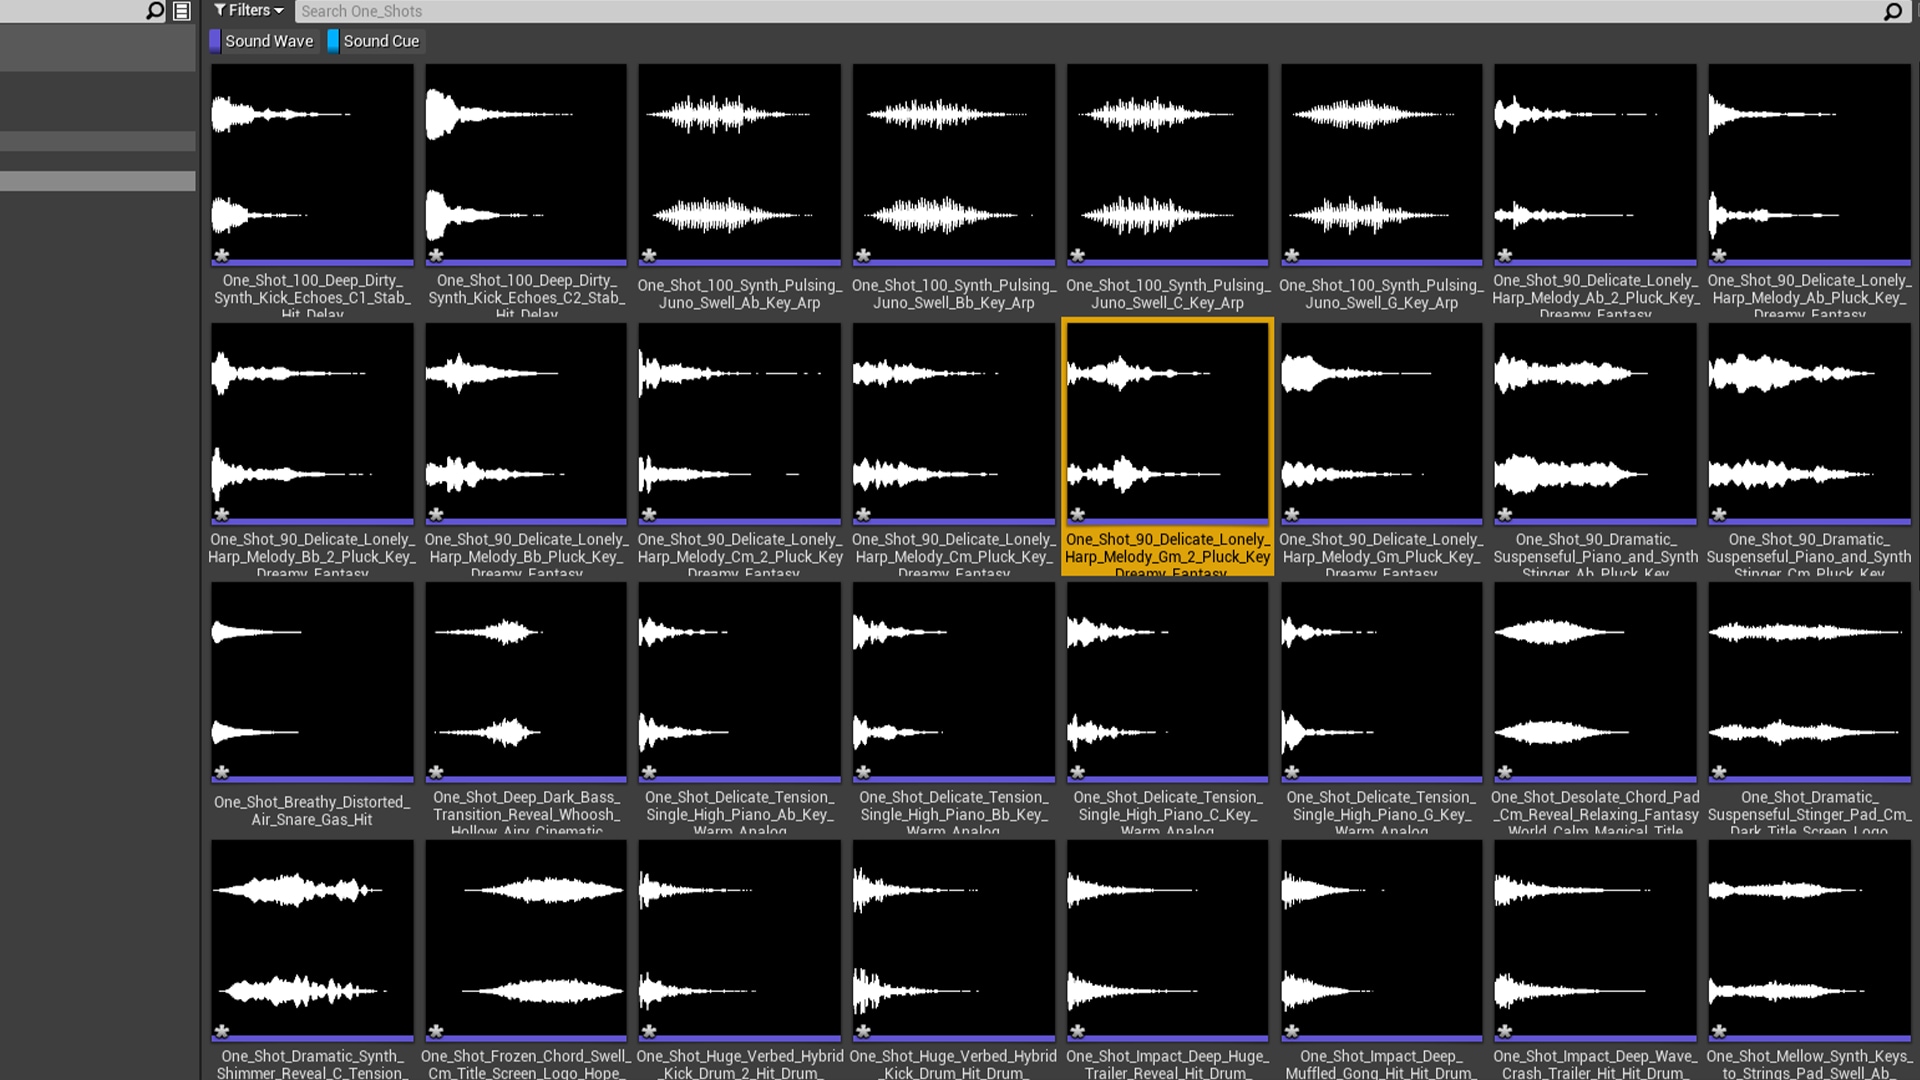
Task: Click the Sound Cue blue color bar
Action: pos(333,41)
